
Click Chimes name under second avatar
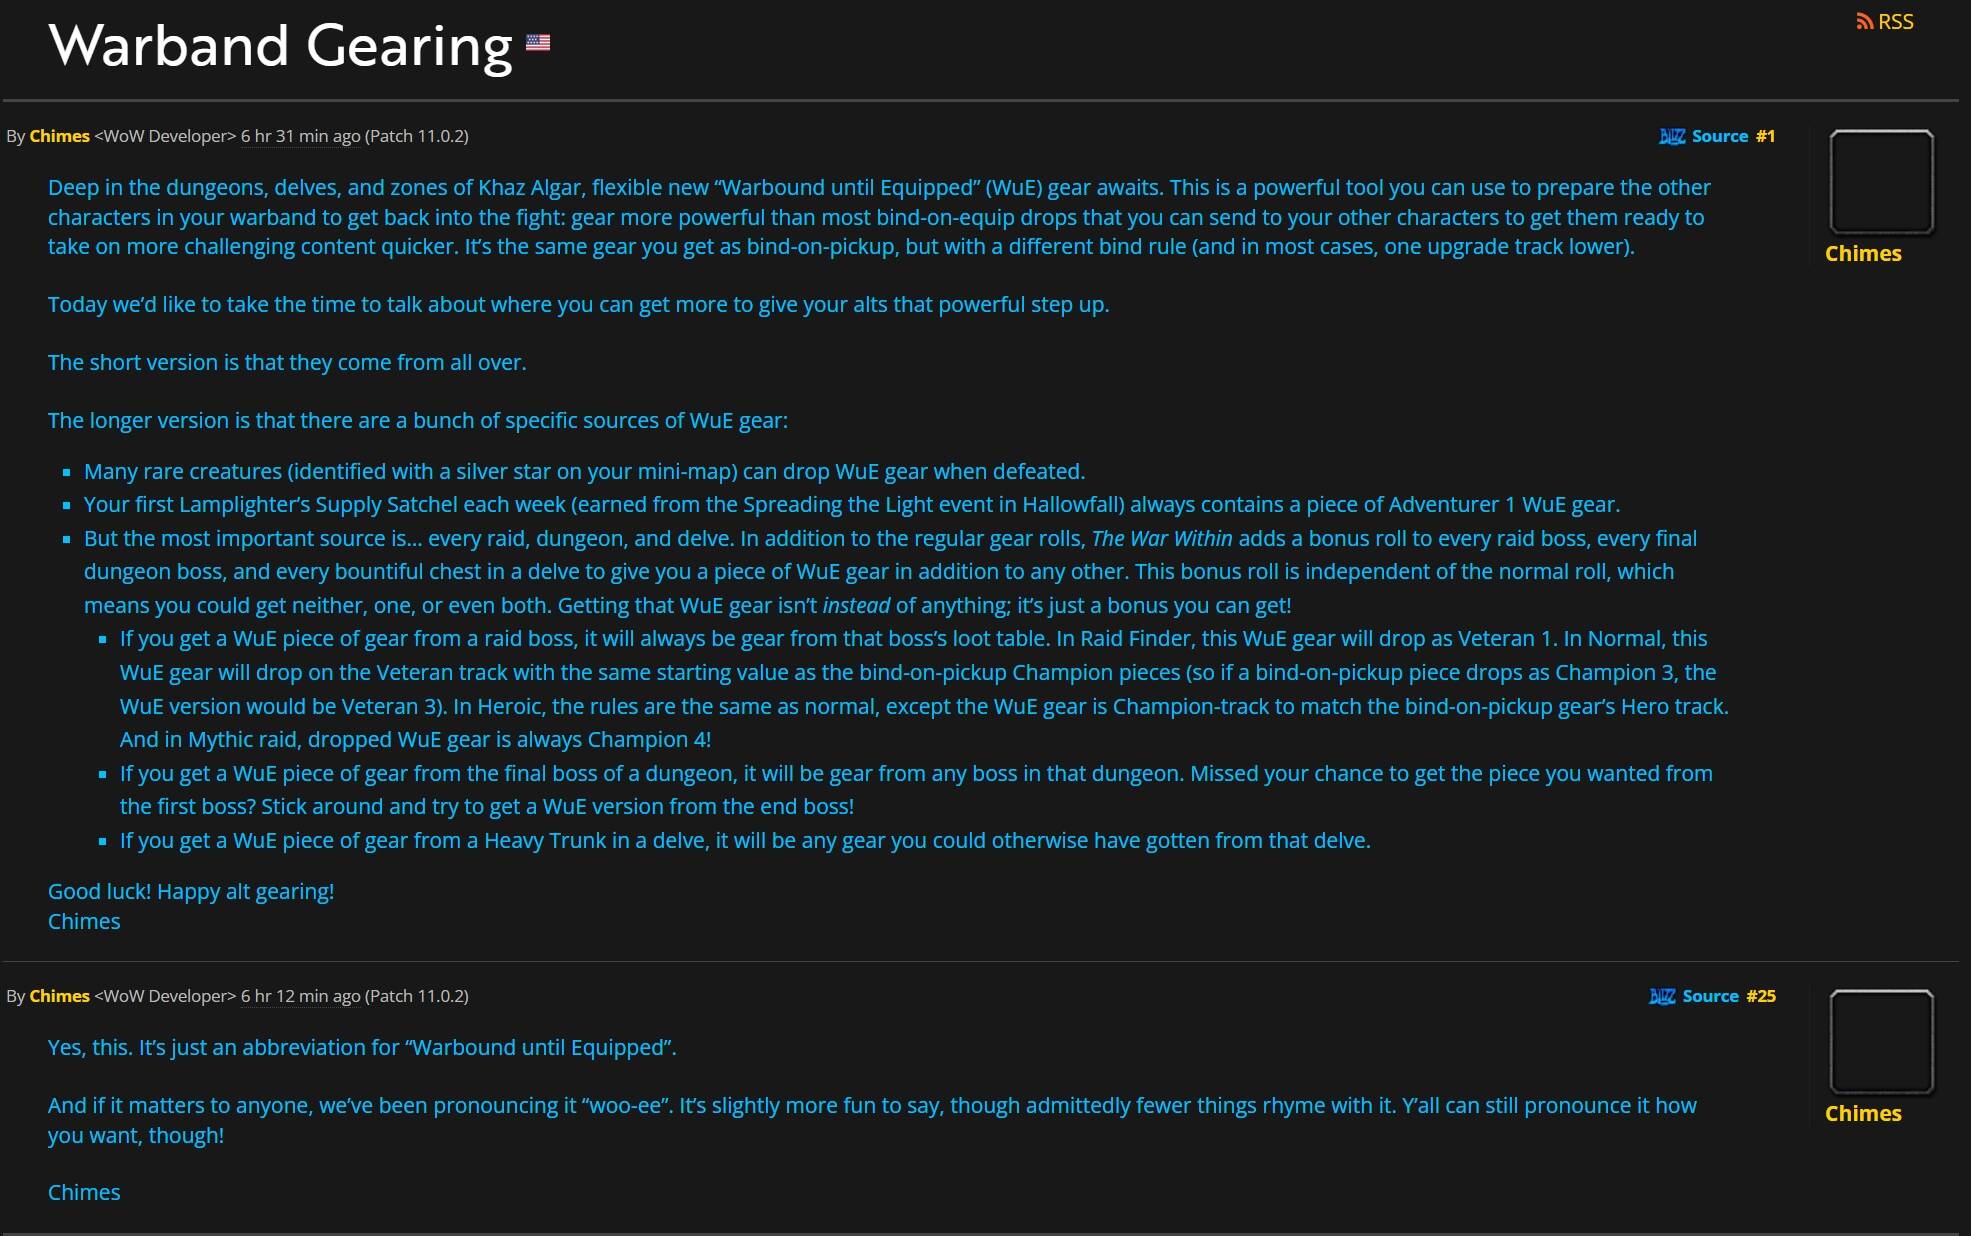1863,1114
